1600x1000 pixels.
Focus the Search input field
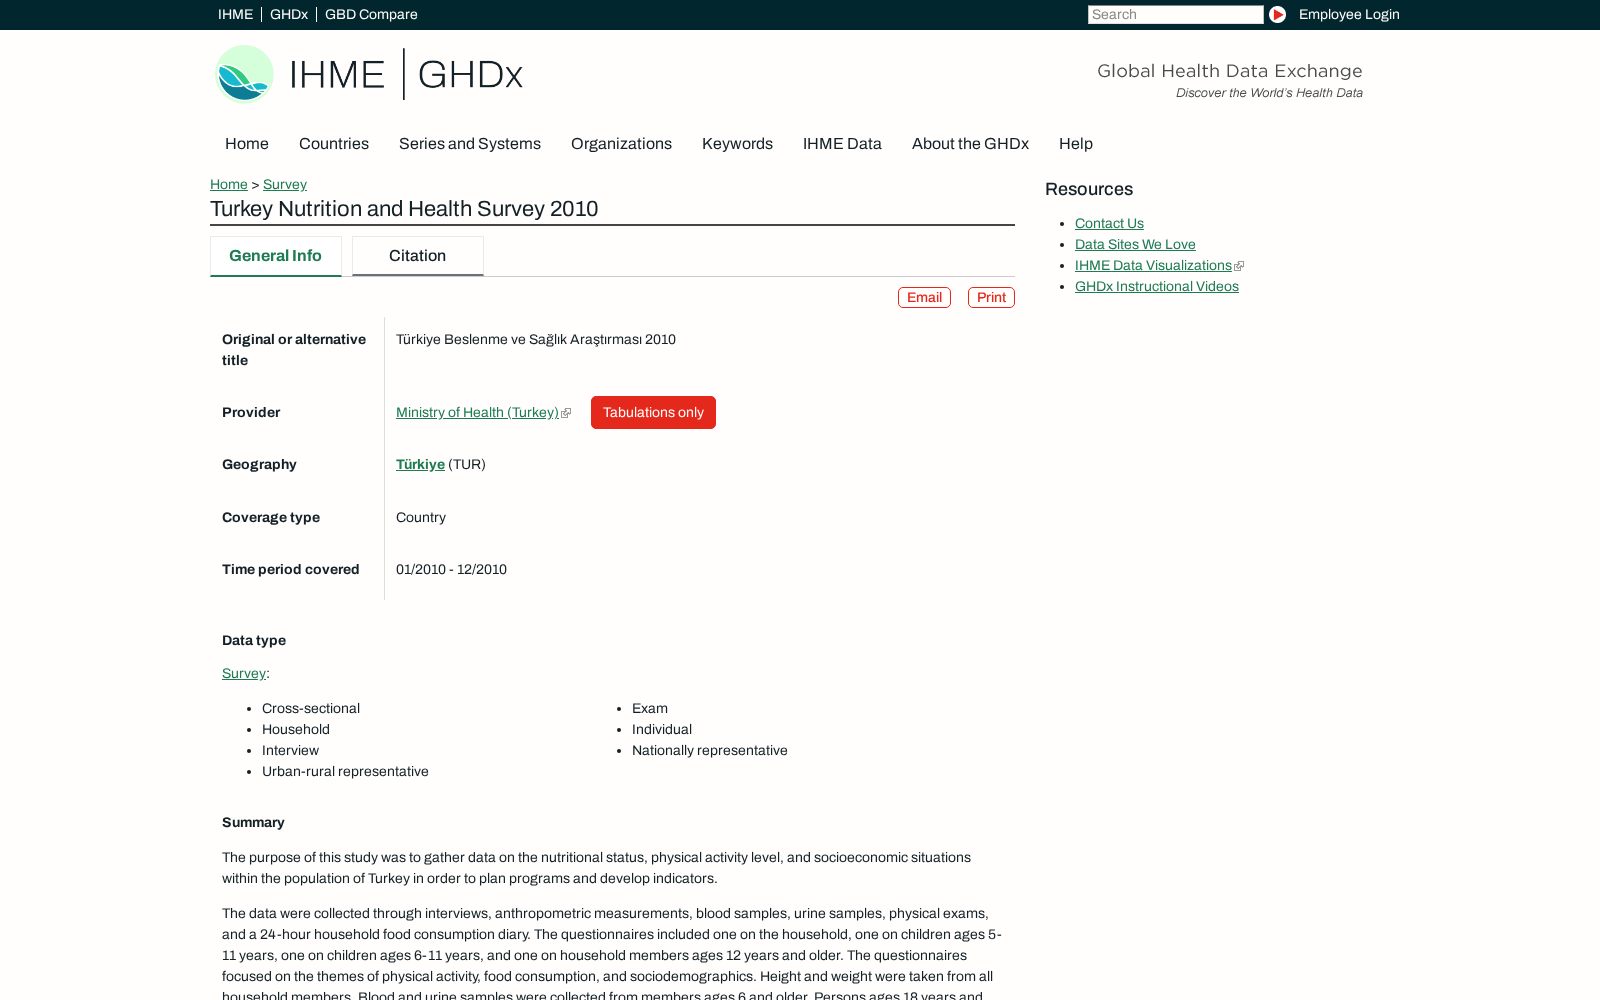[x=1175, y=14]
